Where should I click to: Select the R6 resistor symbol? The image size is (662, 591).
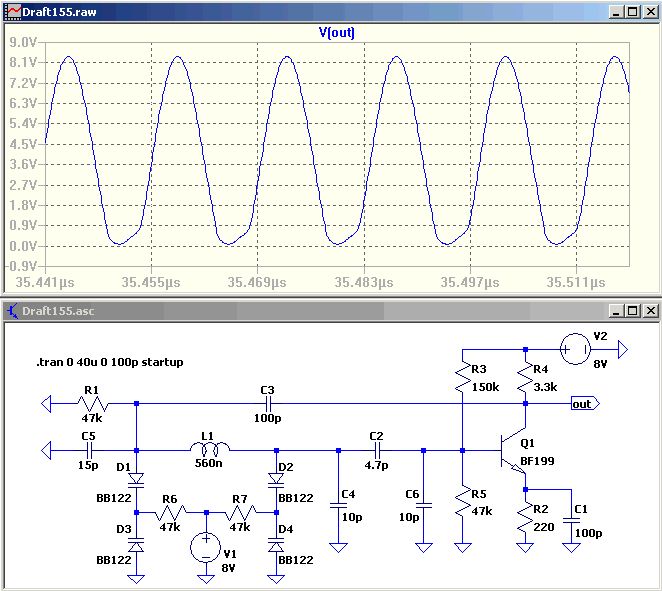[x=171, y=512]
